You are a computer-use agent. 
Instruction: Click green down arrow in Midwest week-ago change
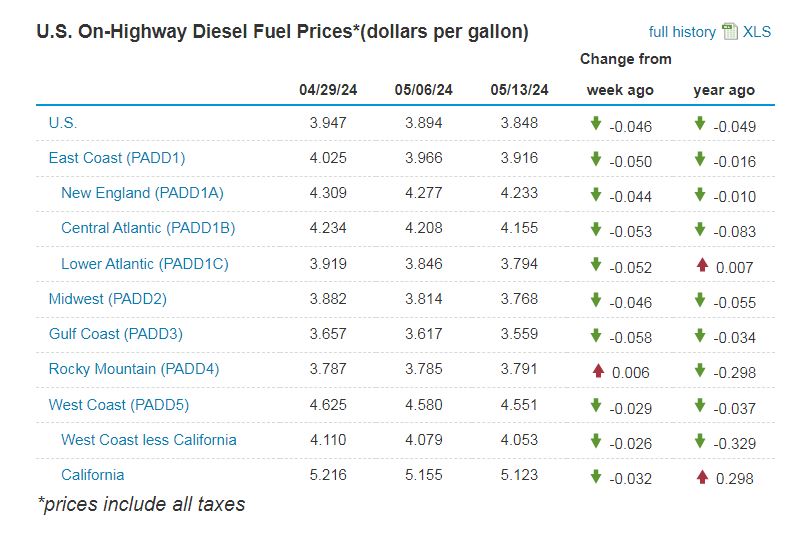tap(595, 300)
